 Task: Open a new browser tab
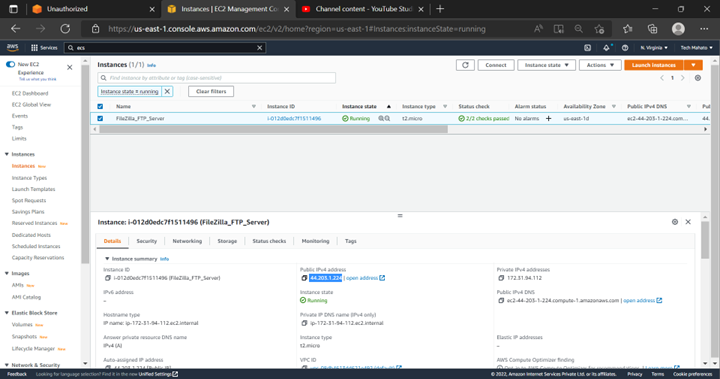[x=440, y=9]
